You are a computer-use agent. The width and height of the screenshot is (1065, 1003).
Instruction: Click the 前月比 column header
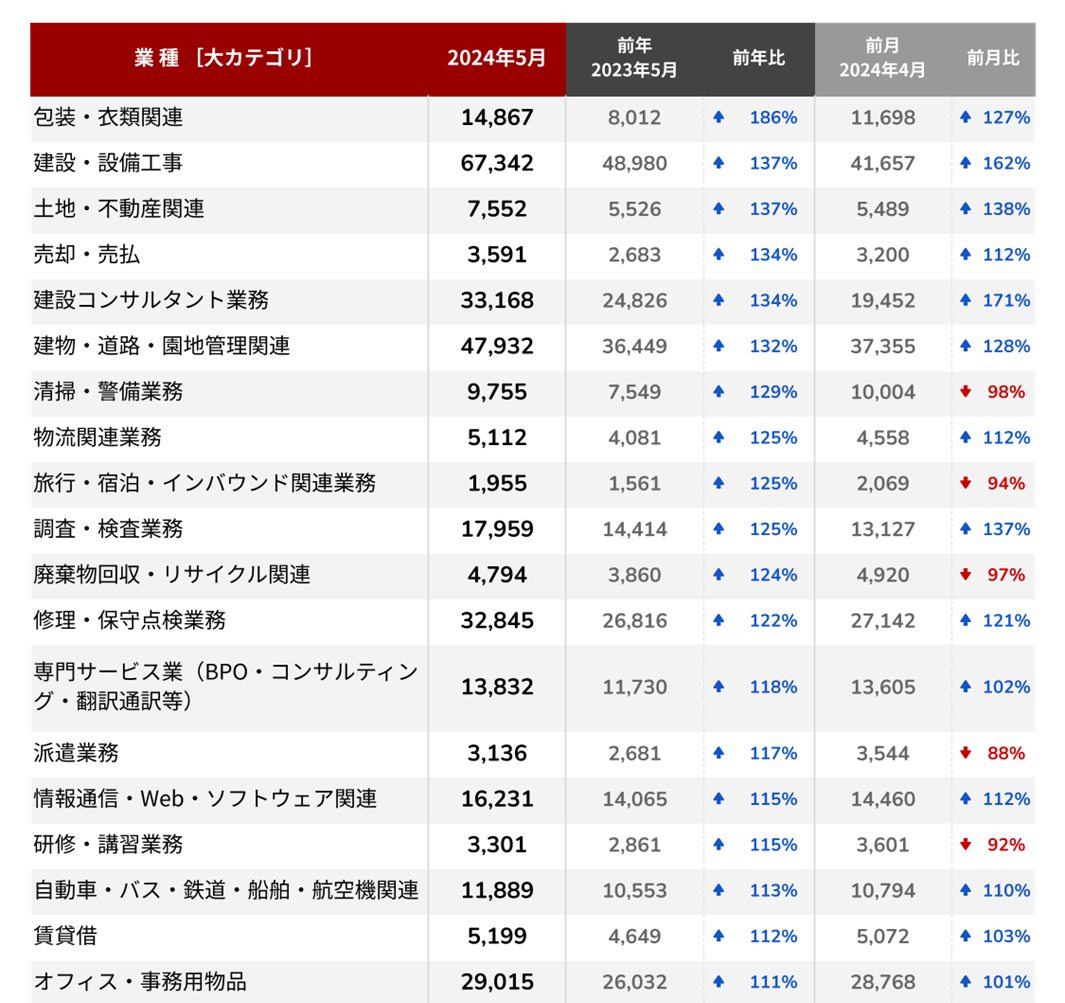[x=993, y=58]
